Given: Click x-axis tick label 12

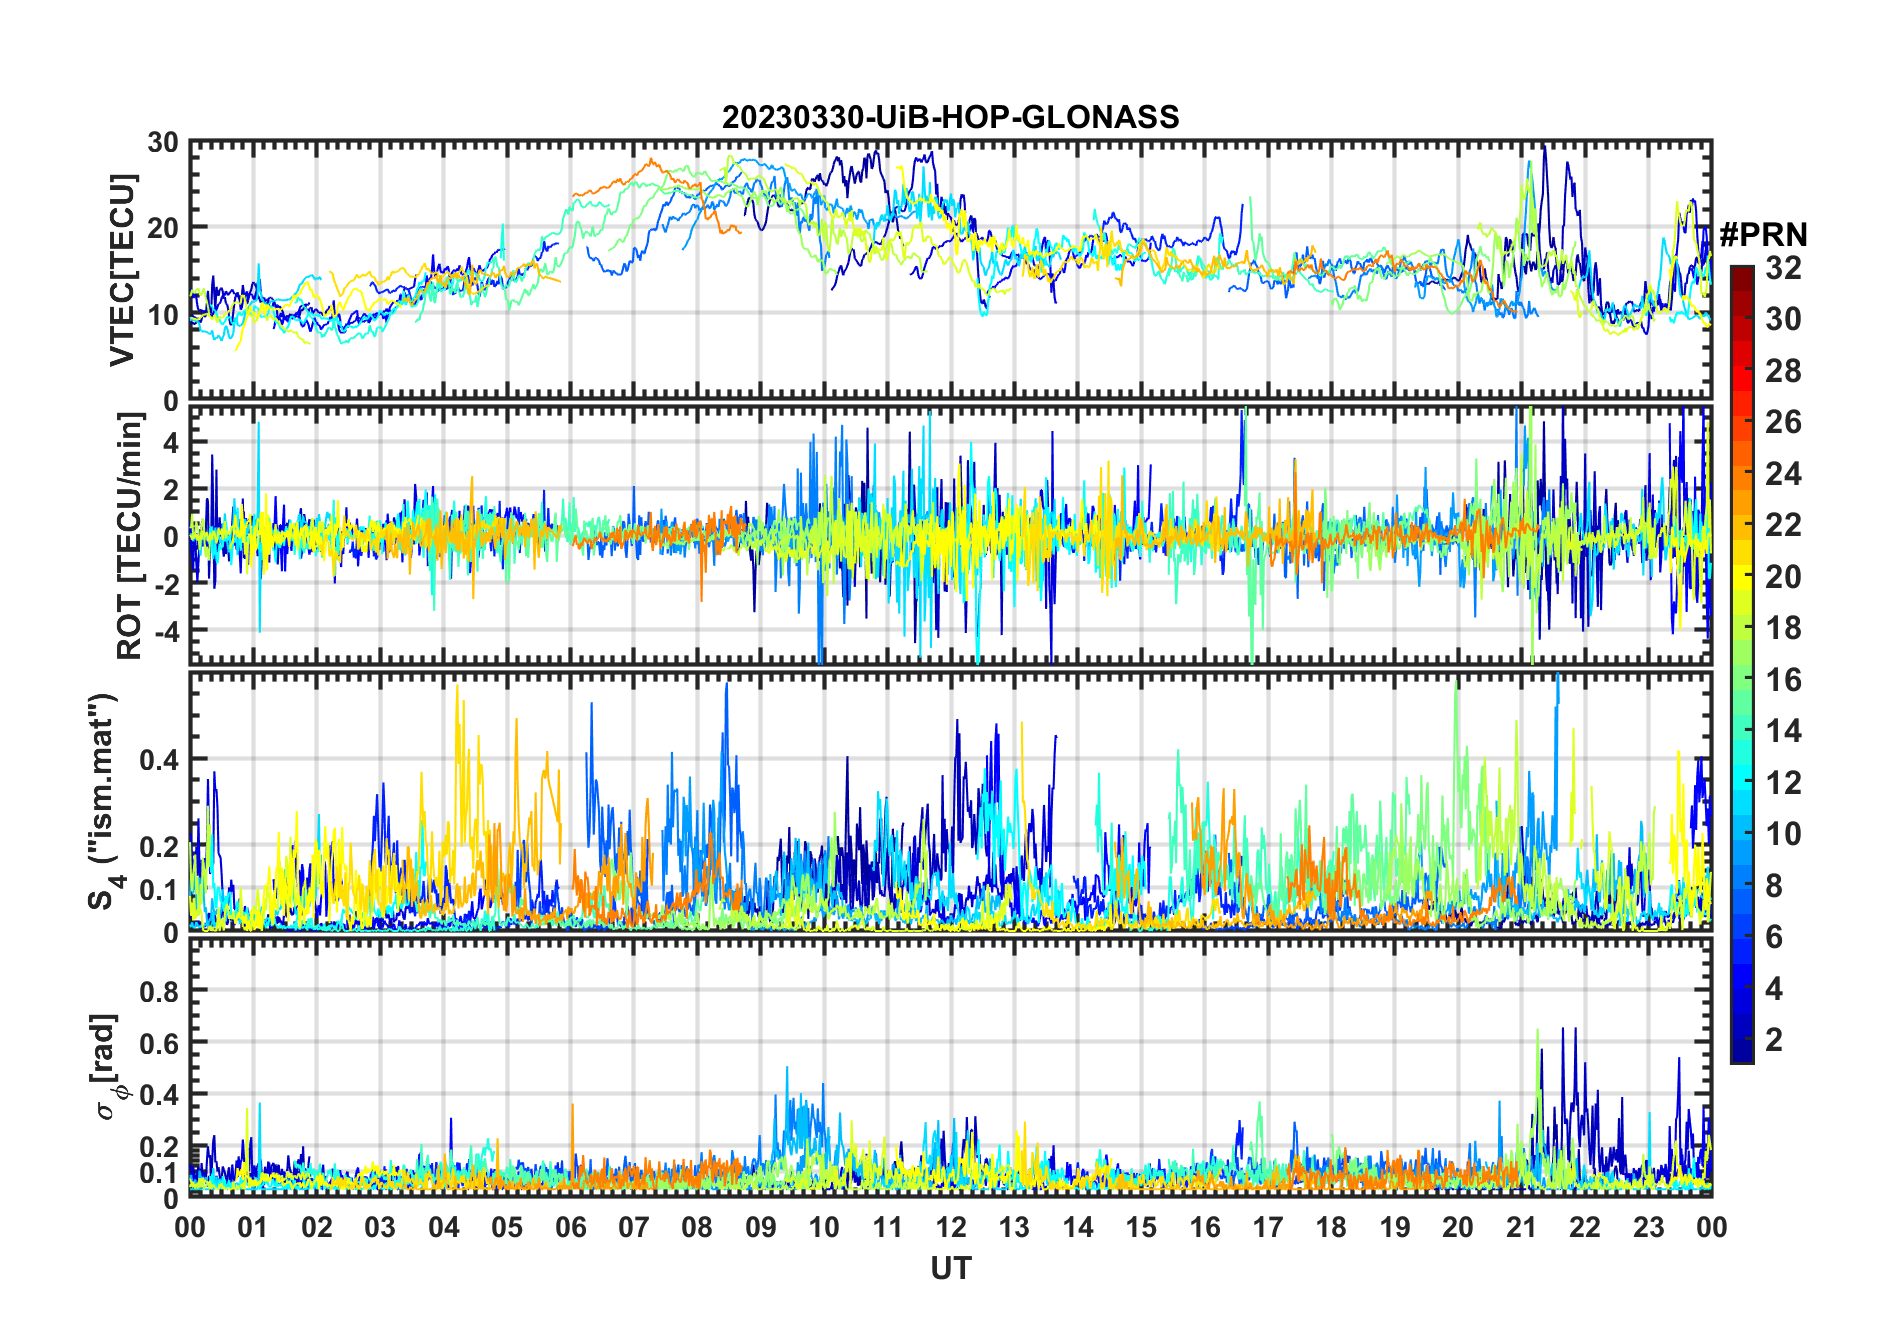Looking at the screenshot, I should tap(950, 1227).
